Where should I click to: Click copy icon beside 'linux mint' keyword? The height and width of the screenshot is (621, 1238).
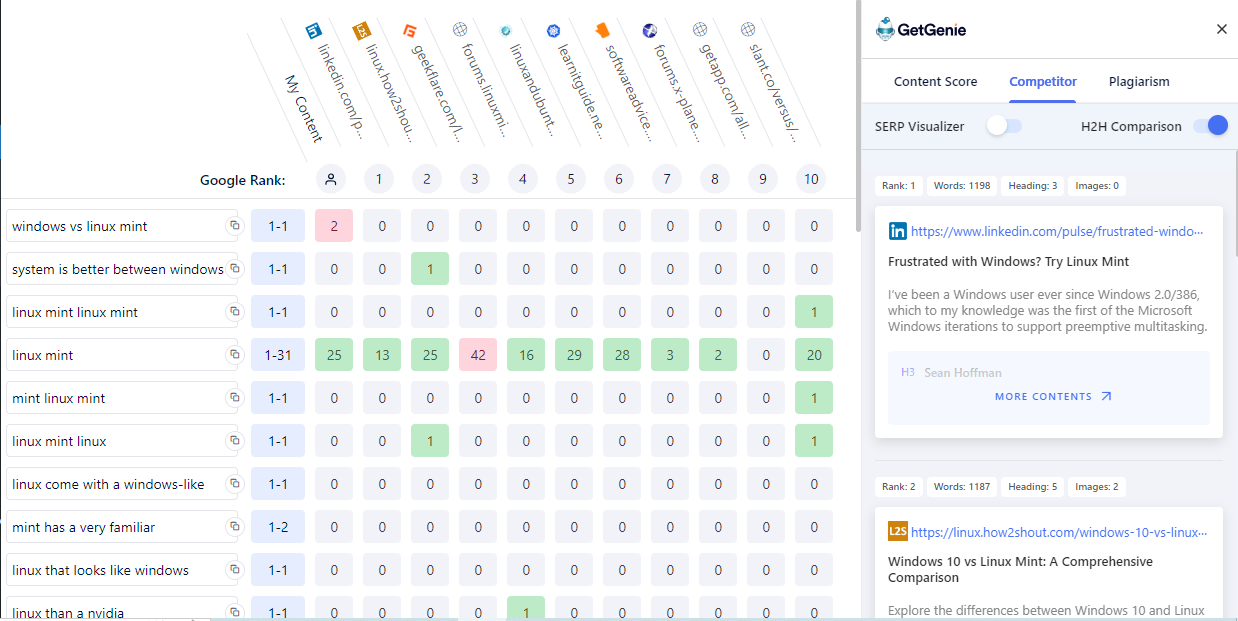234,355
